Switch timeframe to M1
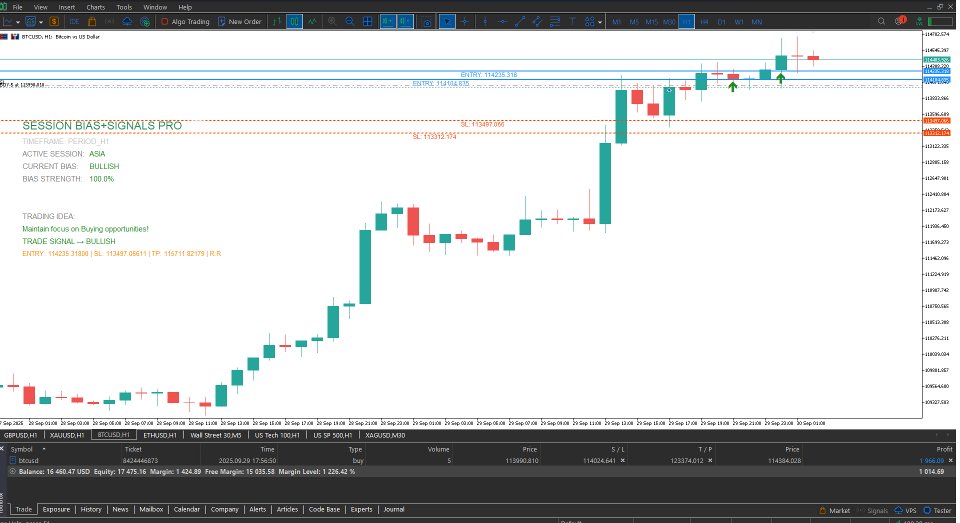Viewport: 960px width, 523px height. tap(617, 21)
